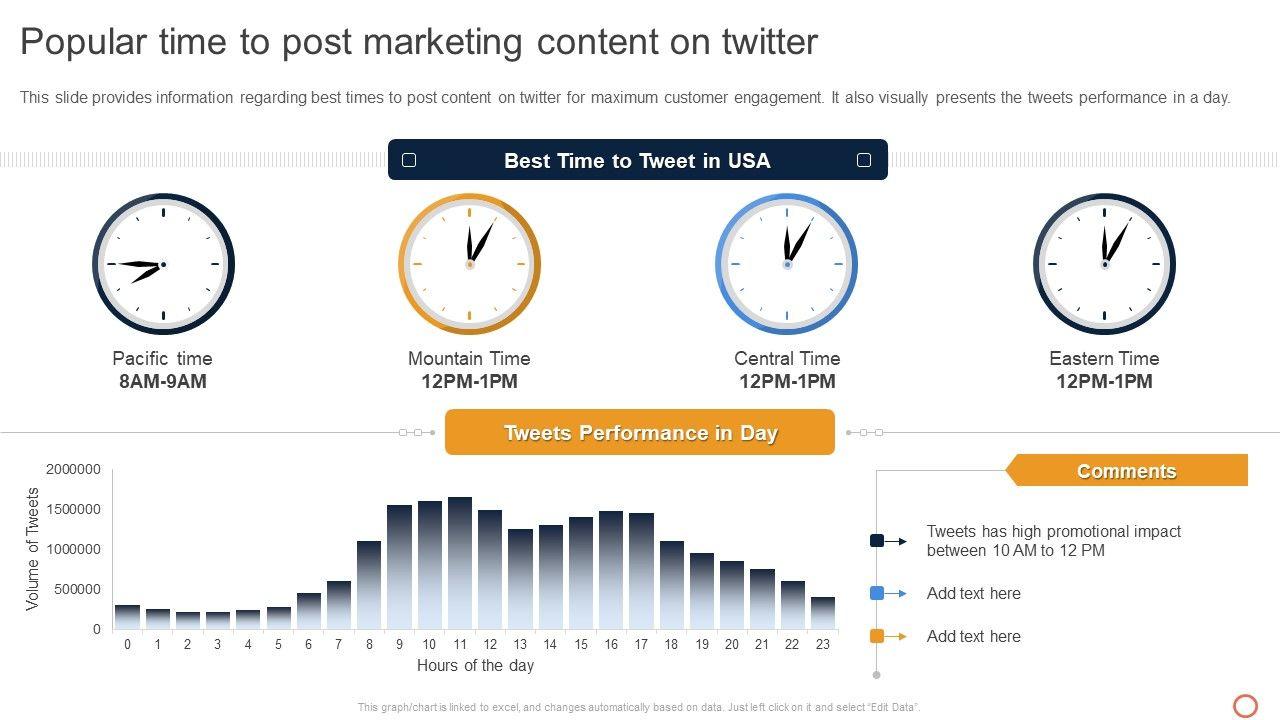Toggle the left checkbox in Best Time banner
The width and height of the screenshot is (1280, 720).
[x=409, y=160]
